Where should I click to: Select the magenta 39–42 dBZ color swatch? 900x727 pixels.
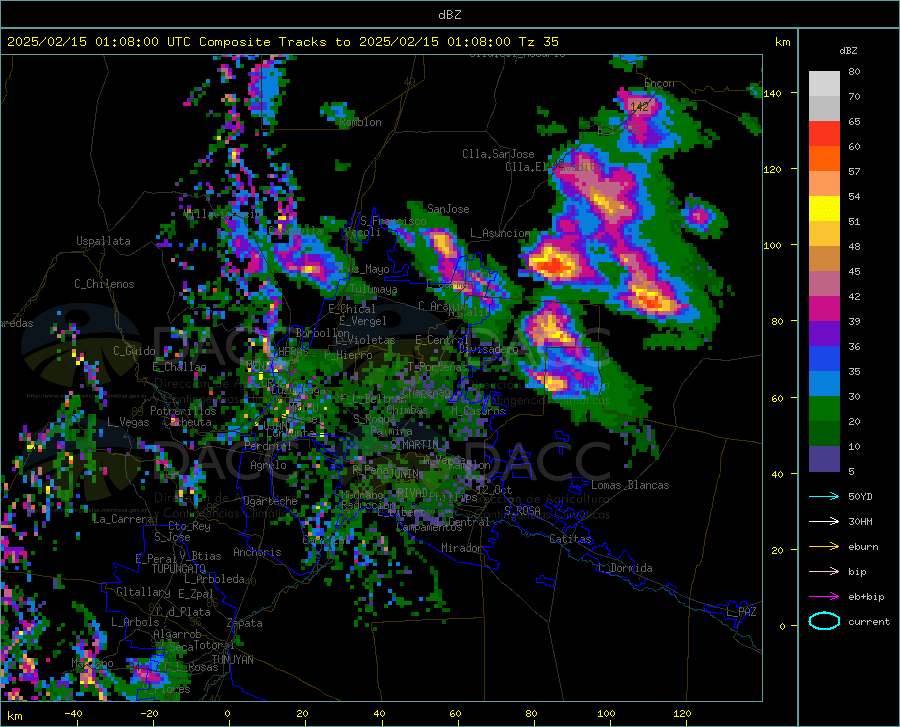point(824,308)
